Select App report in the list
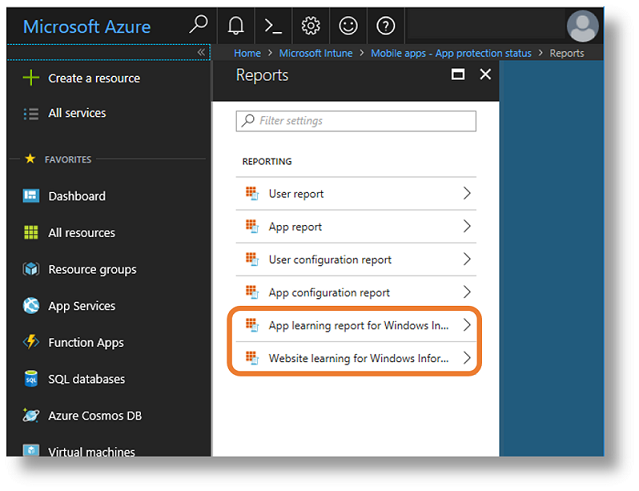The width and height of the screenshot is (639, 491). tap(295, 227)
